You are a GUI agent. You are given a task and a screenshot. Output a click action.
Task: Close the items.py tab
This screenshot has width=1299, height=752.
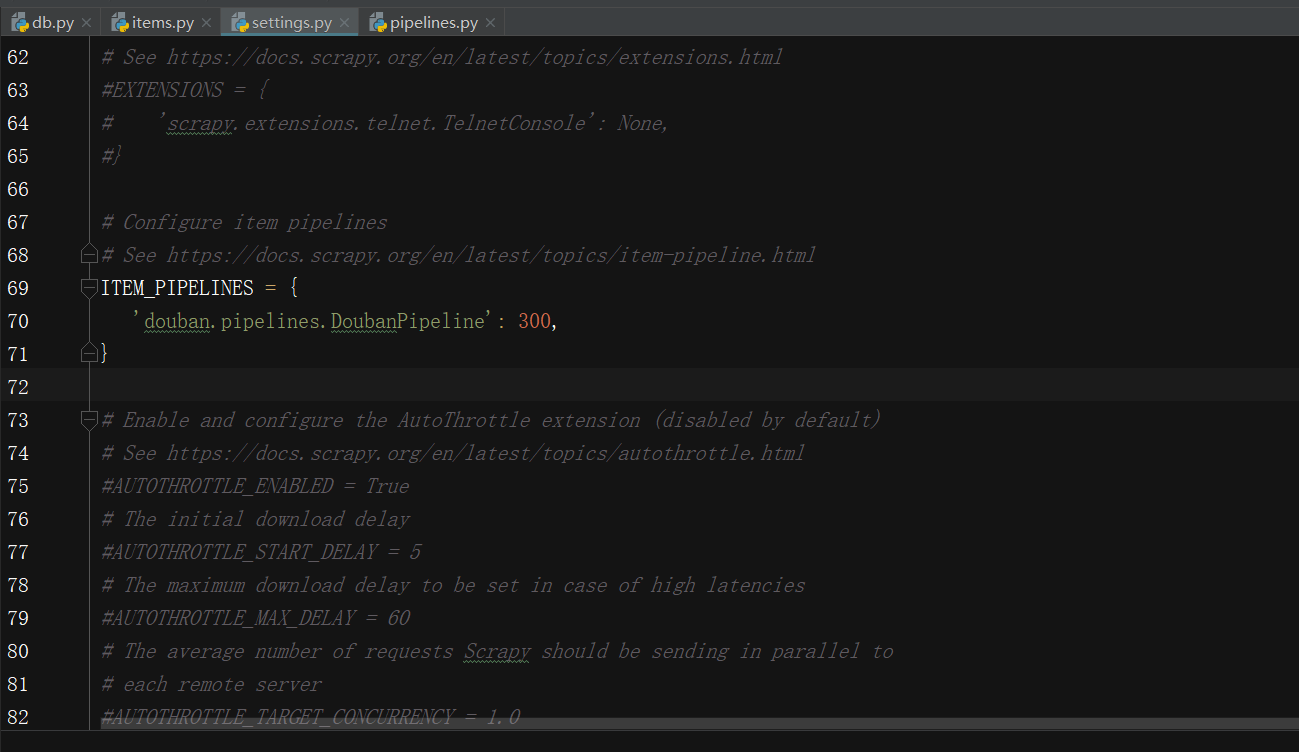point(206,23)
